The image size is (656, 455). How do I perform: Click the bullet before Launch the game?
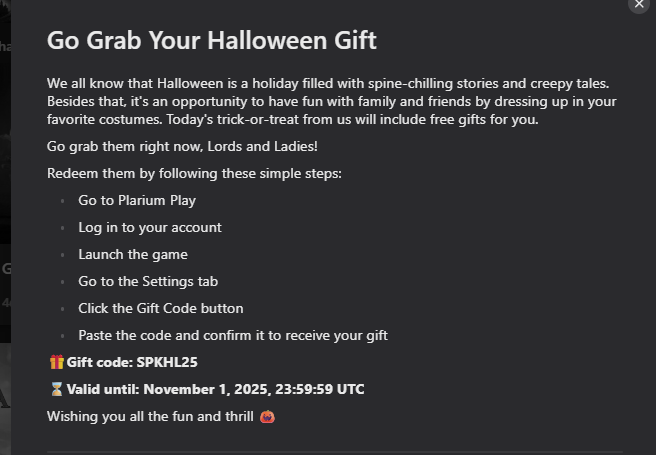pos(62,255)
